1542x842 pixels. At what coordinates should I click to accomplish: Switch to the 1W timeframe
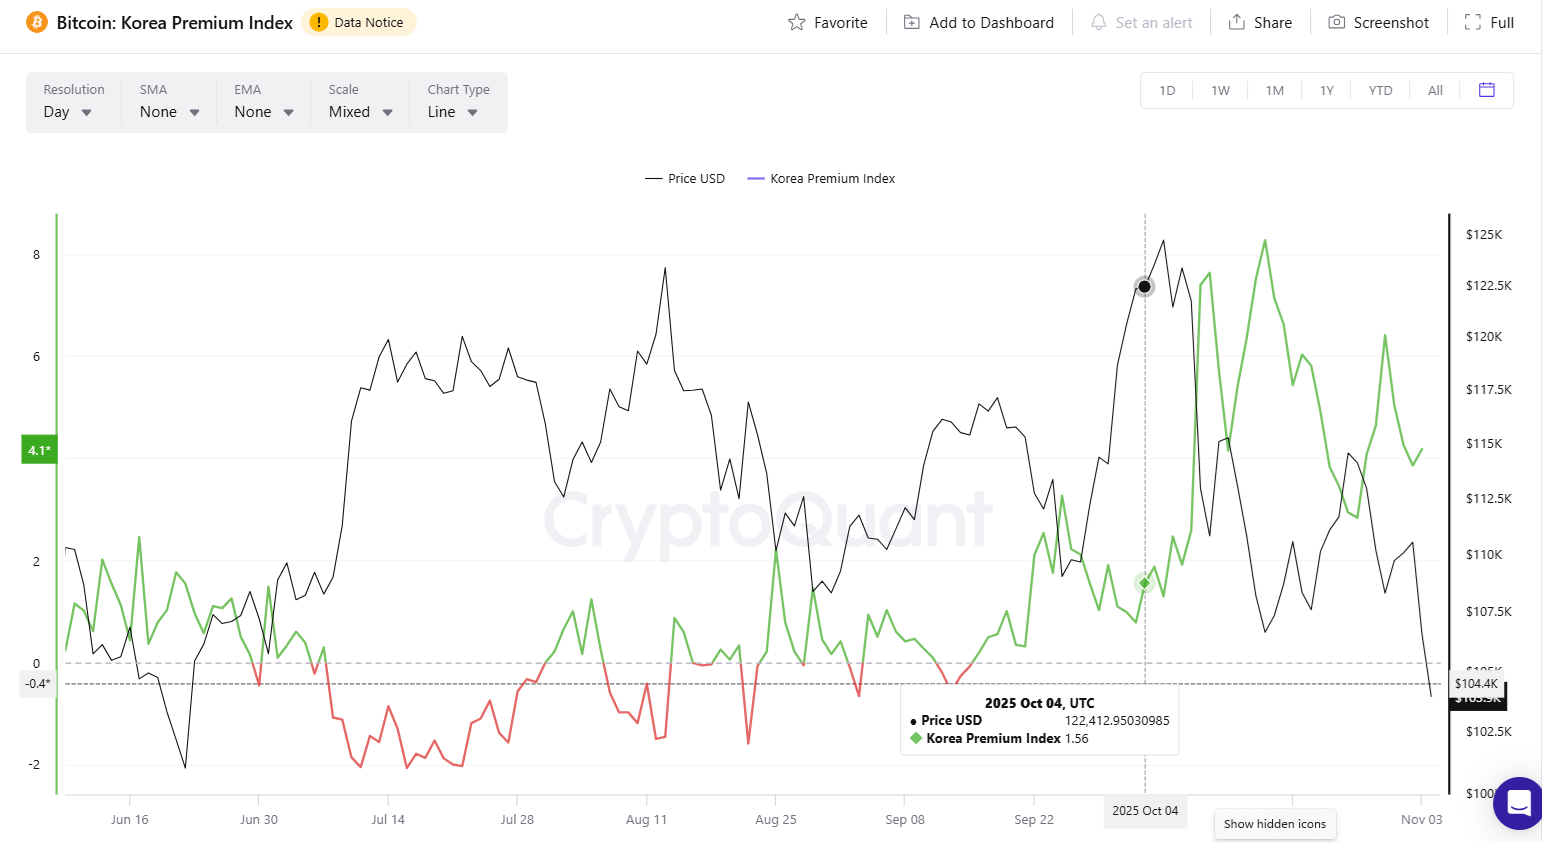(x=1220, y=89)
